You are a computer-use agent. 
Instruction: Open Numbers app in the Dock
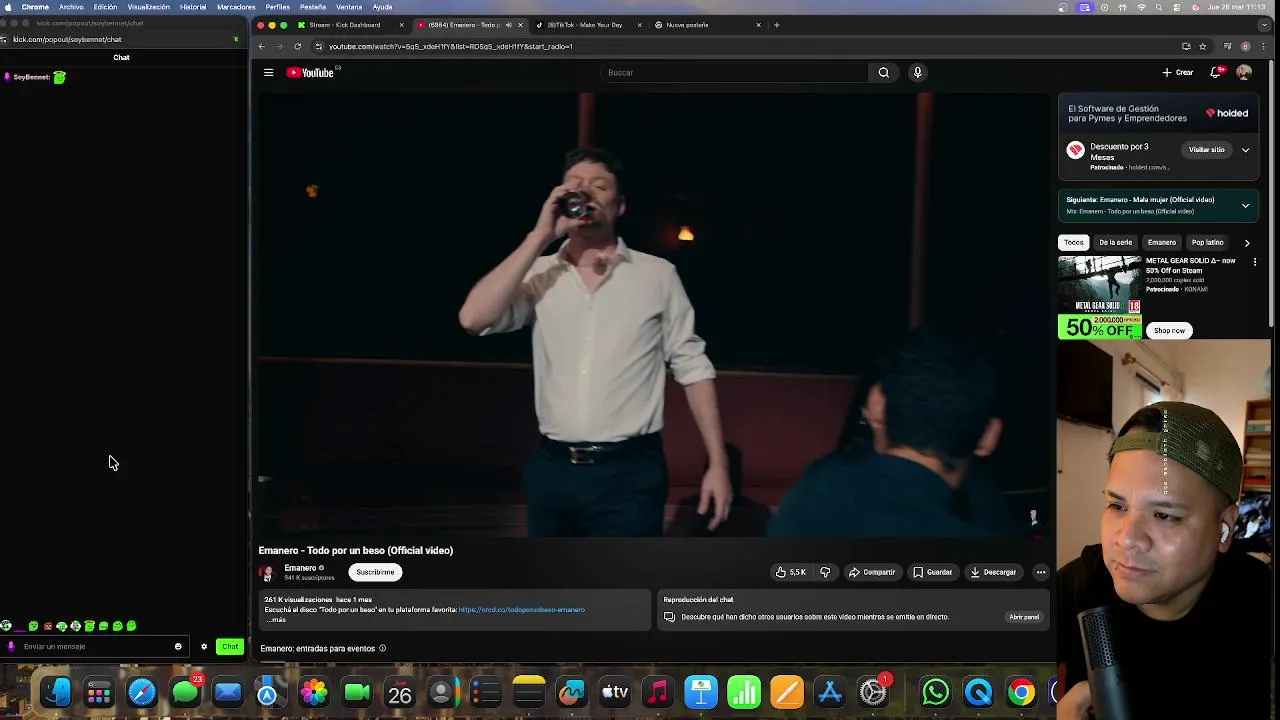pos(744,692)
